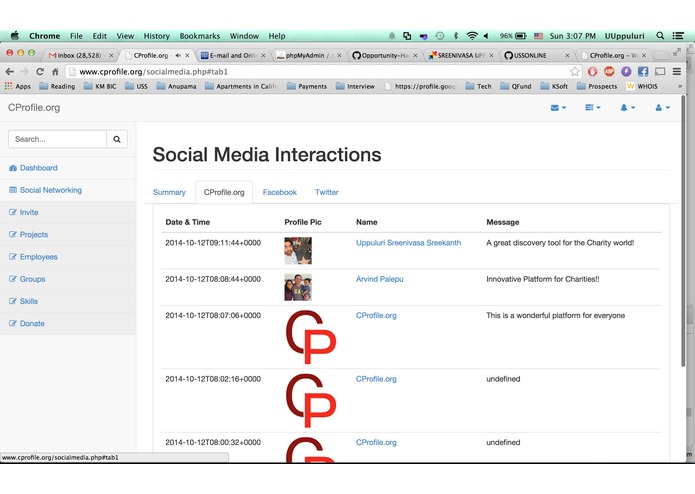Image resolution: width=695 pixels, height=494 pixels.
Task: Open the Bookmarks menu
Action: (199, 36)
